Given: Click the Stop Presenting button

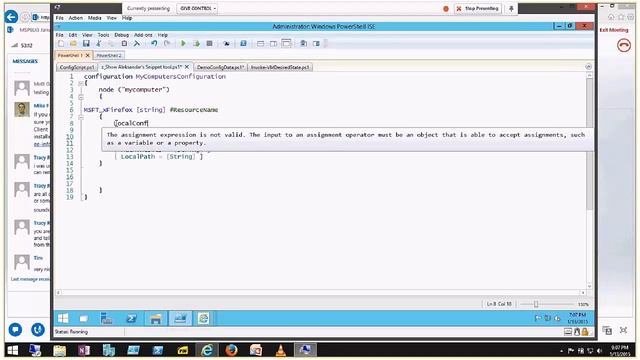Looking at the screenshot, I should [x=478, y=9].
